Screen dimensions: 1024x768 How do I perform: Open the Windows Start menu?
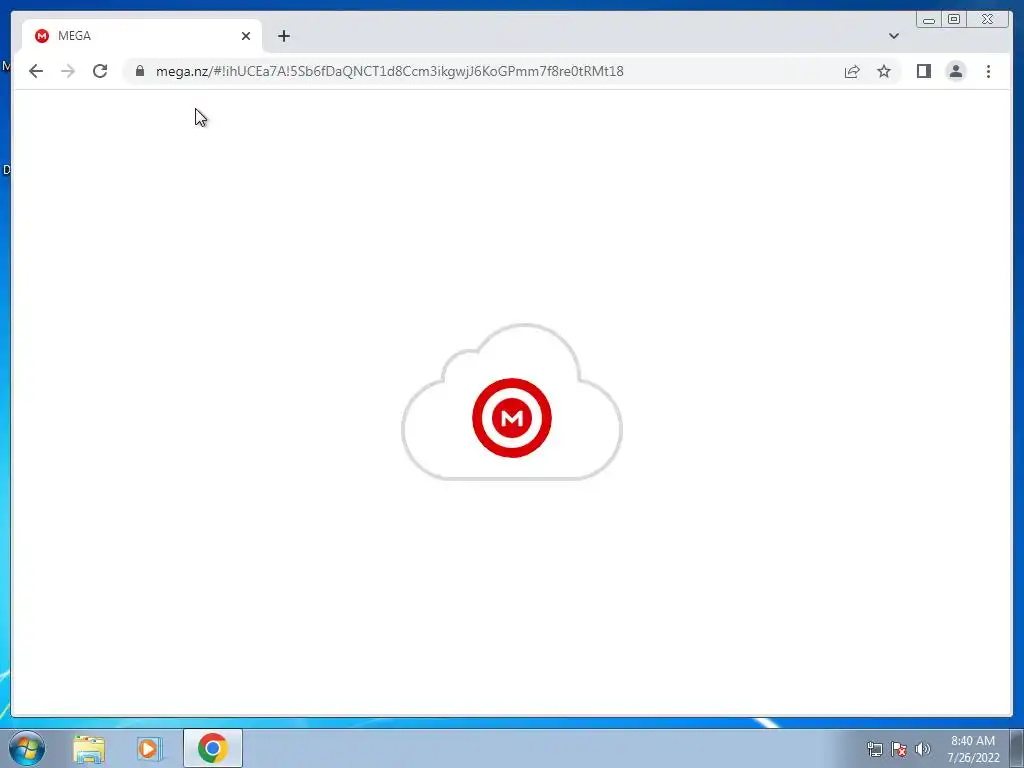(x=27, y=748)
